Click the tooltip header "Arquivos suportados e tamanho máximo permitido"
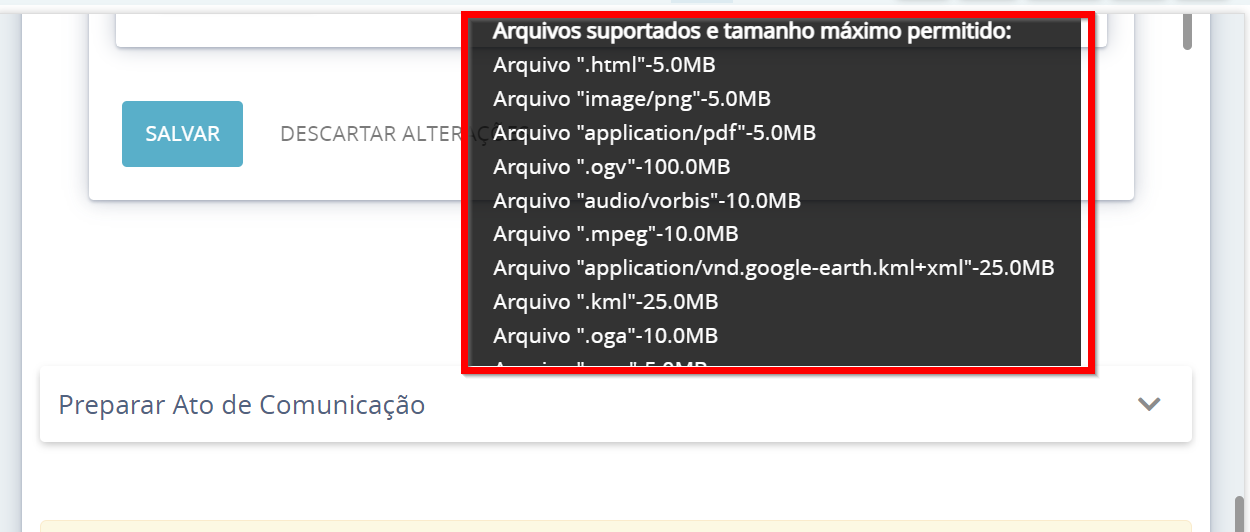Screen dimensions: 1250x532 click(752, 31)
